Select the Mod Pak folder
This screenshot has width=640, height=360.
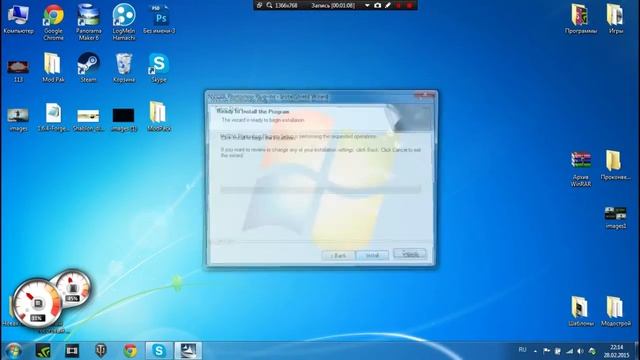(x=53, y=68)
